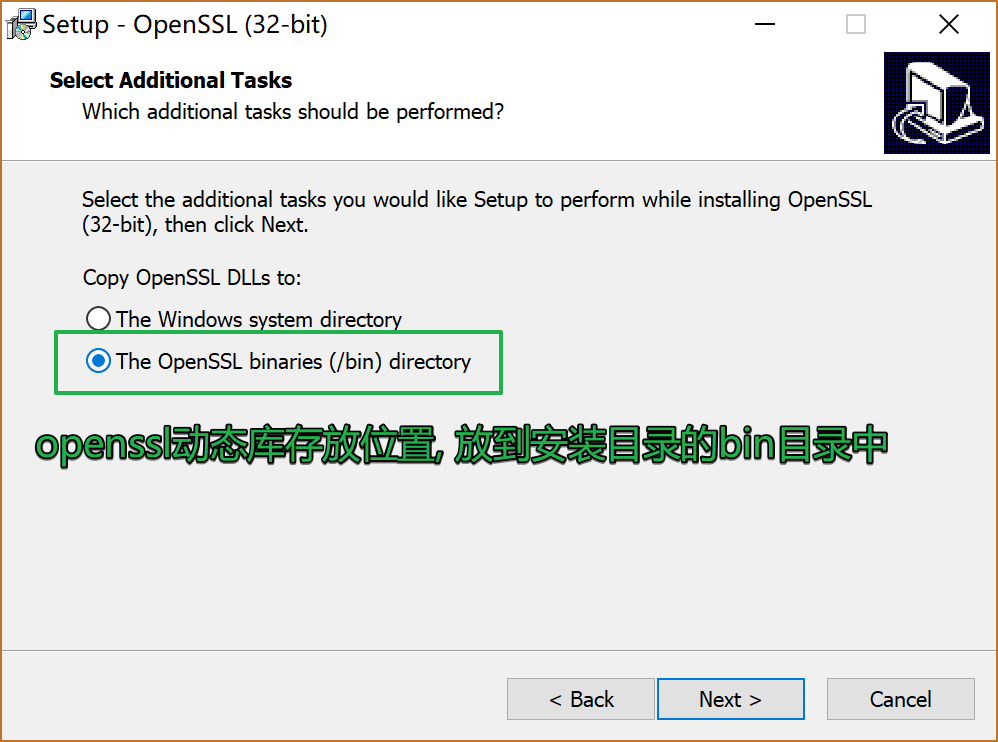Click the green Chinese annotation text
998x742 pixels.
point(460,445)
